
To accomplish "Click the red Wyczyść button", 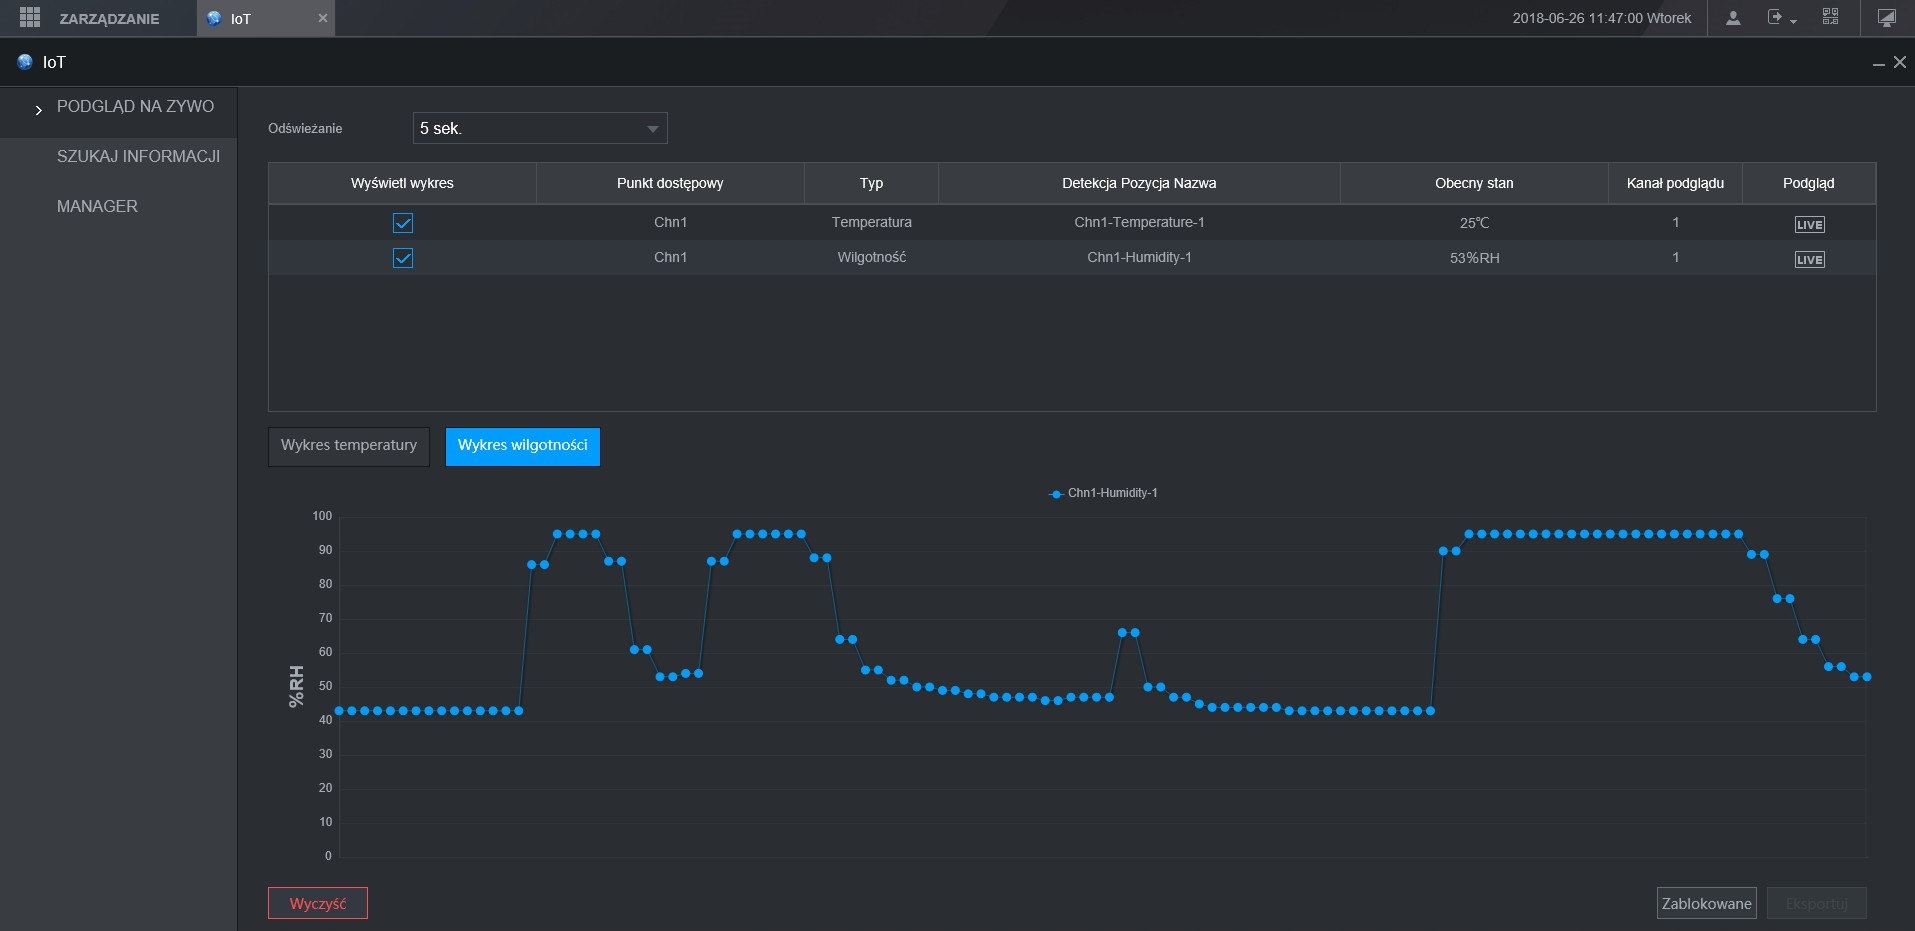I will coord(318,903).
